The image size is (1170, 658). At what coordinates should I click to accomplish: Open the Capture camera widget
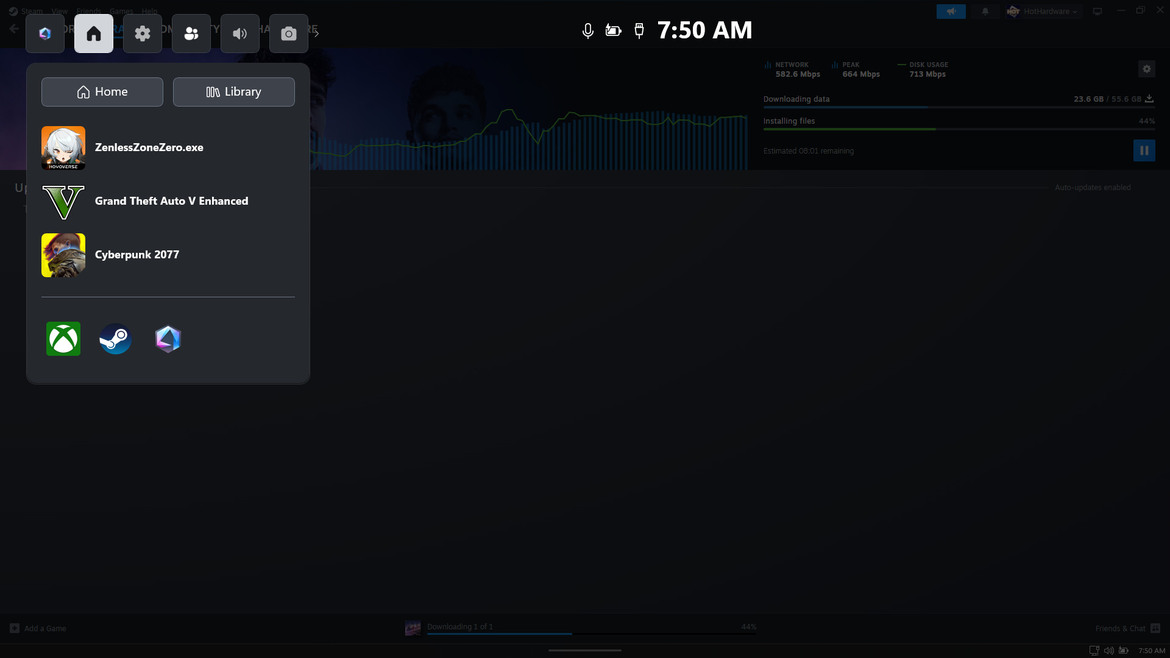(x=288, y=34)
